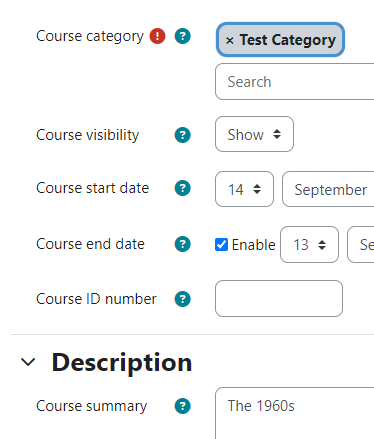Screen dimensions: 374x439
Task: Open the start date day dropdown showing 14
Action: (x=244, y=189)
